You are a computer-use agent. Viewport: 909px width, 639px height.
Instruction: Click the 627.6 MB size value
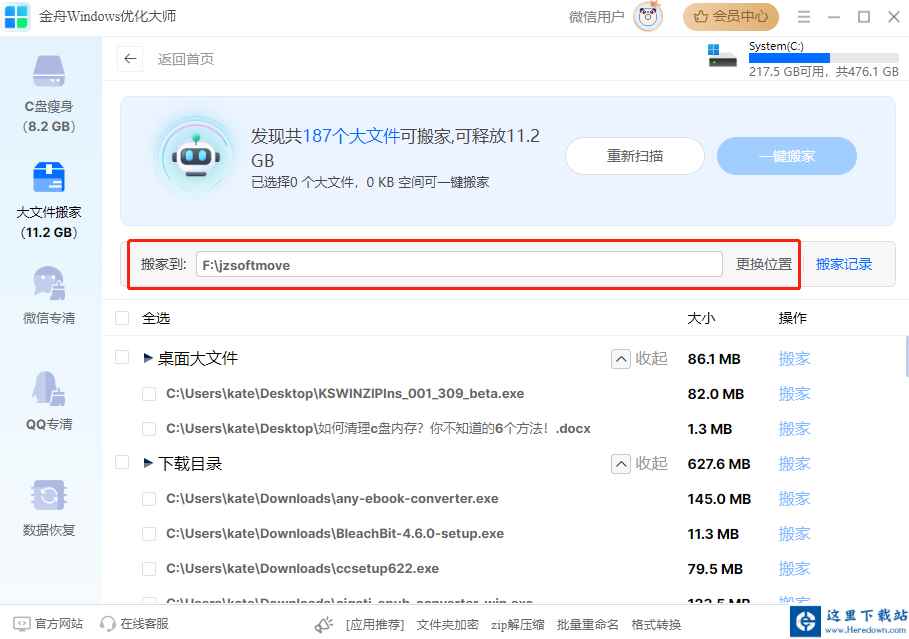pos(719,464)
